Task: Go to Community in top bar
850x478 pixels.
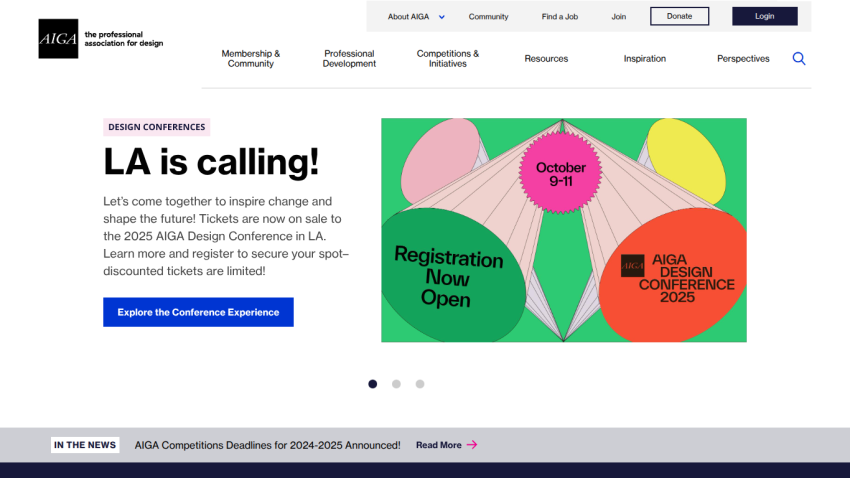Action: tap(488, 17)
